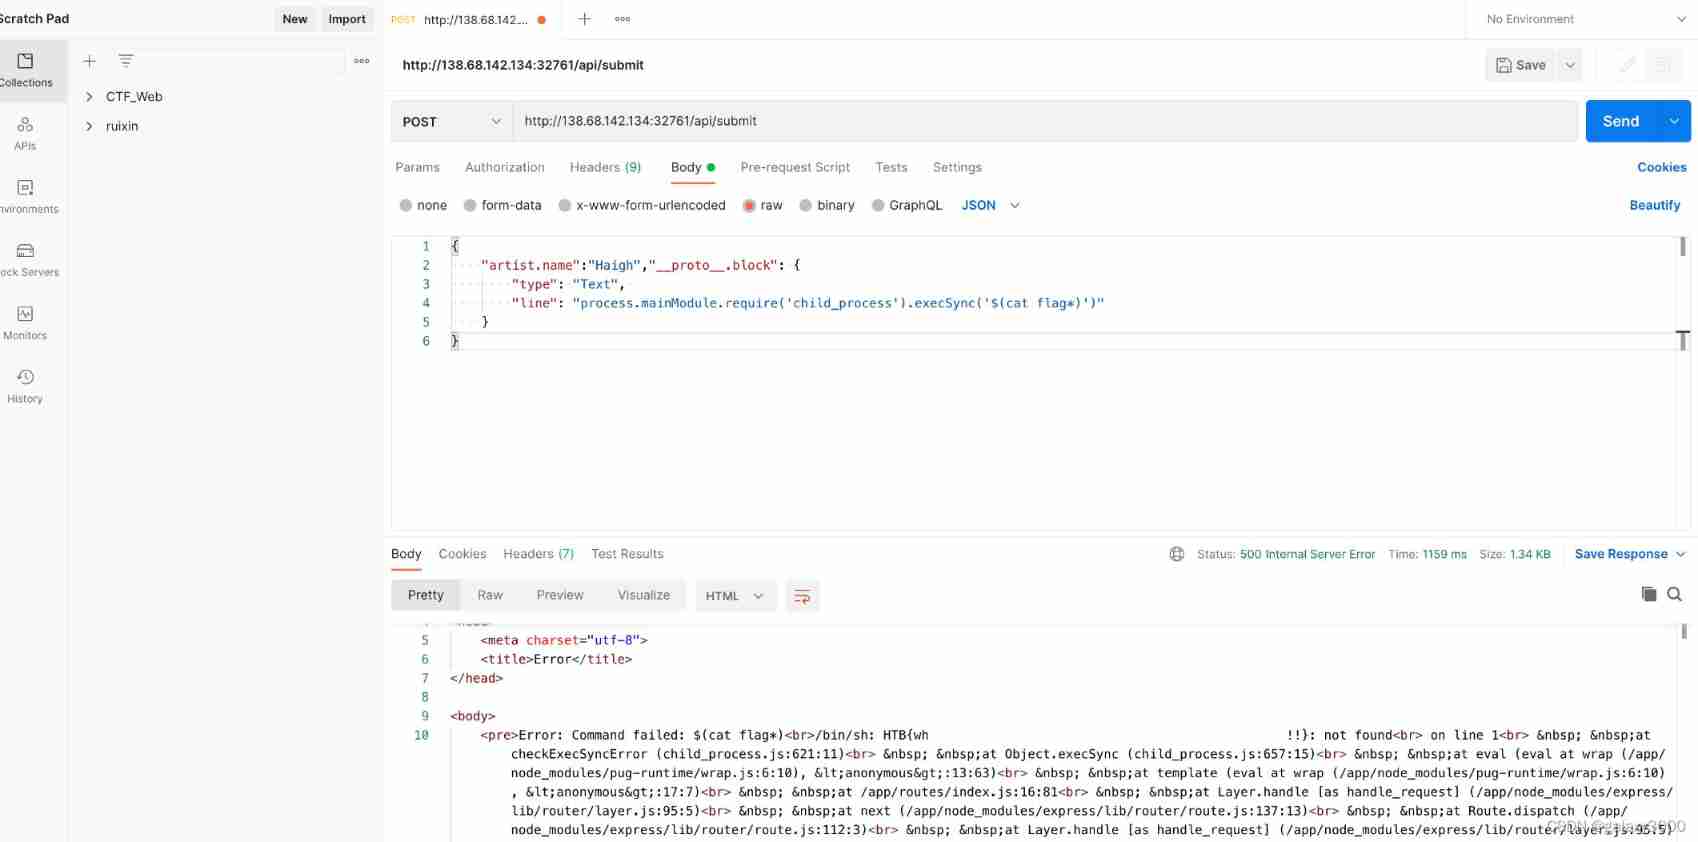
Task: Select the raw body type radio
Action: point(749,205)
